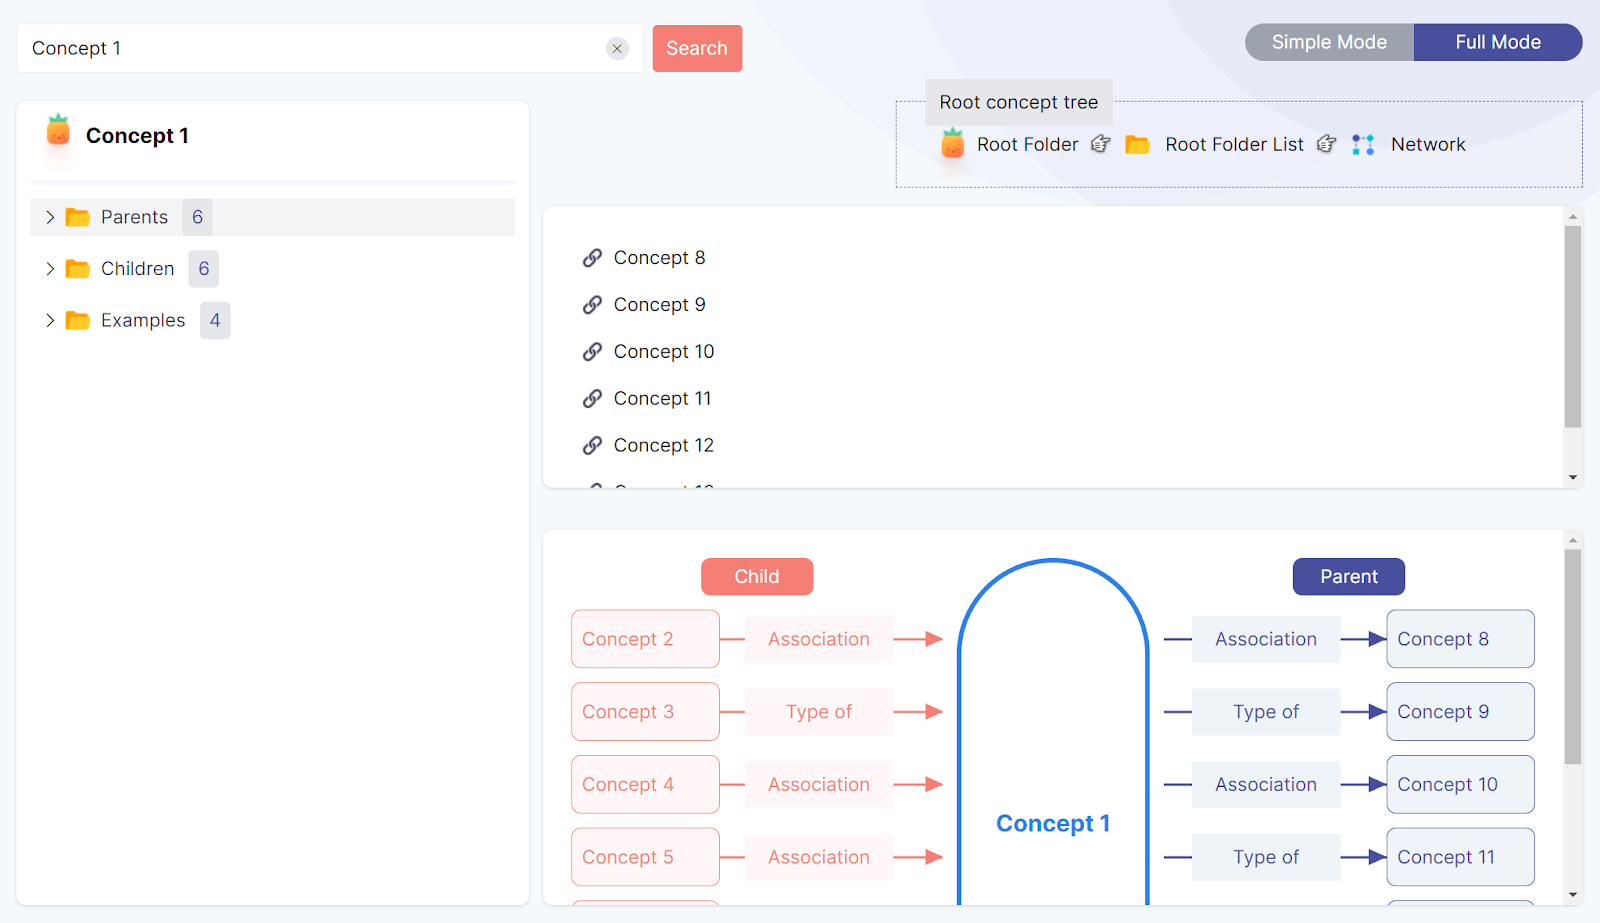1600x923 pixels.
Task: Select the Concept 5 child node
Action: click(x=645, y=857)
